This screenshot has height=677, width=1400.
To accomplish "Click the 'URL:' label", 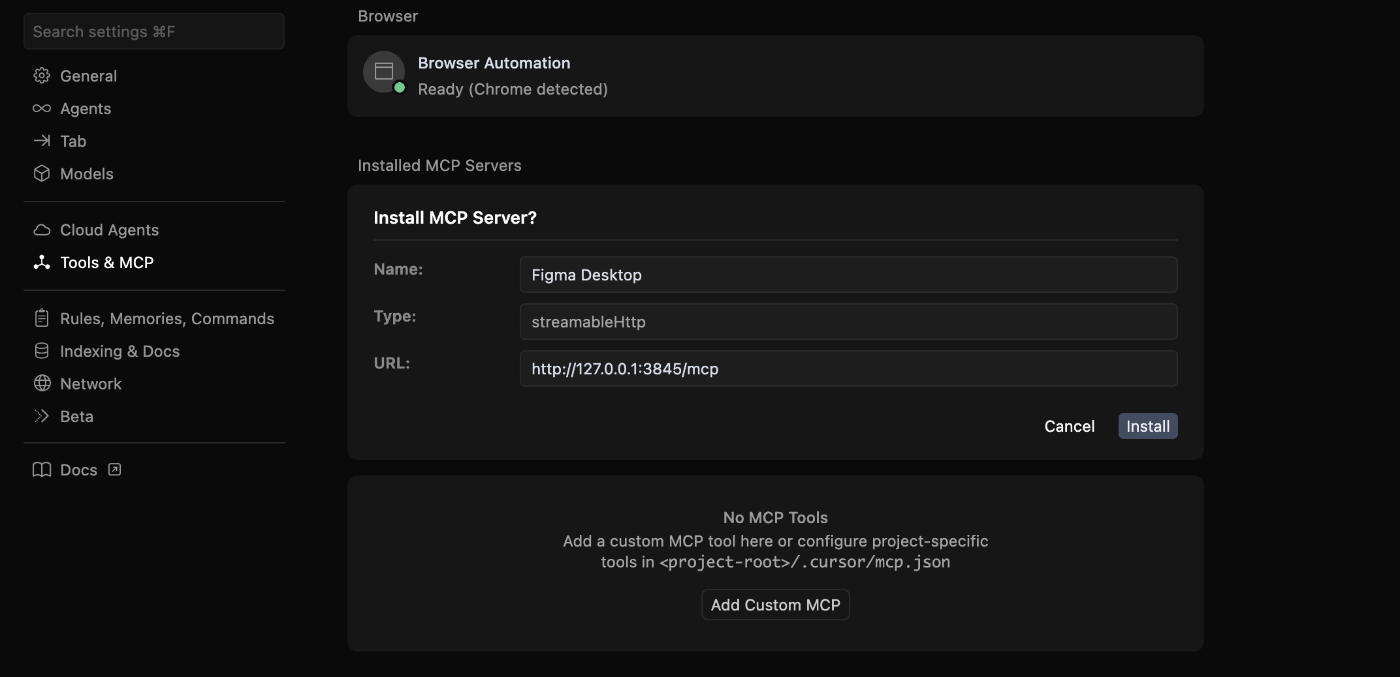I will click(x=392, y=363).
